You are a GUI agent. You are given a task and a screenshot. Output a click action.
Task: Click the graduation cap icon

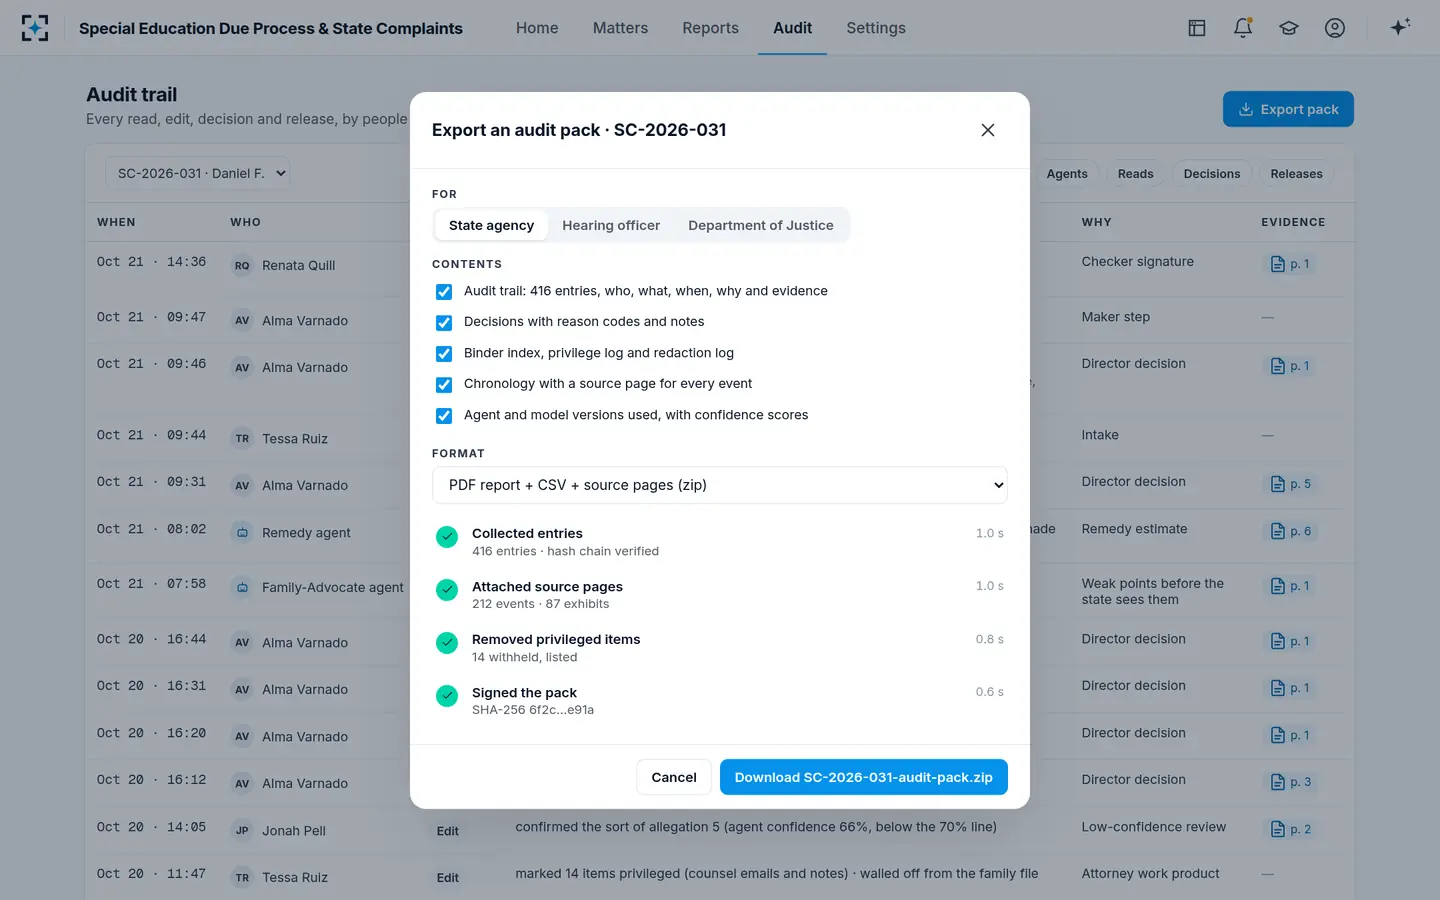point(1289,28)
